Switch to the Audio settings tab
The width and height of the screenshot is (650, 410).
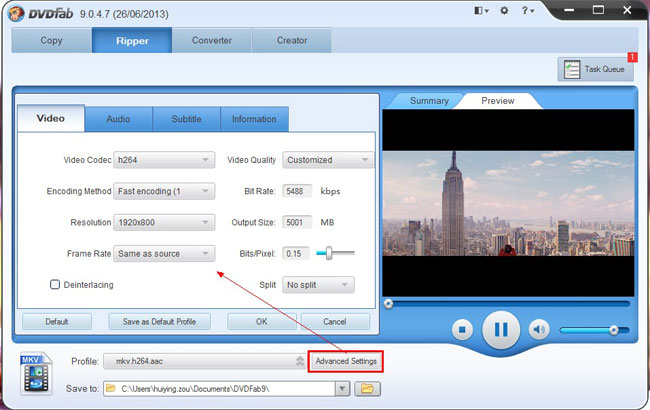coord(119,119)
